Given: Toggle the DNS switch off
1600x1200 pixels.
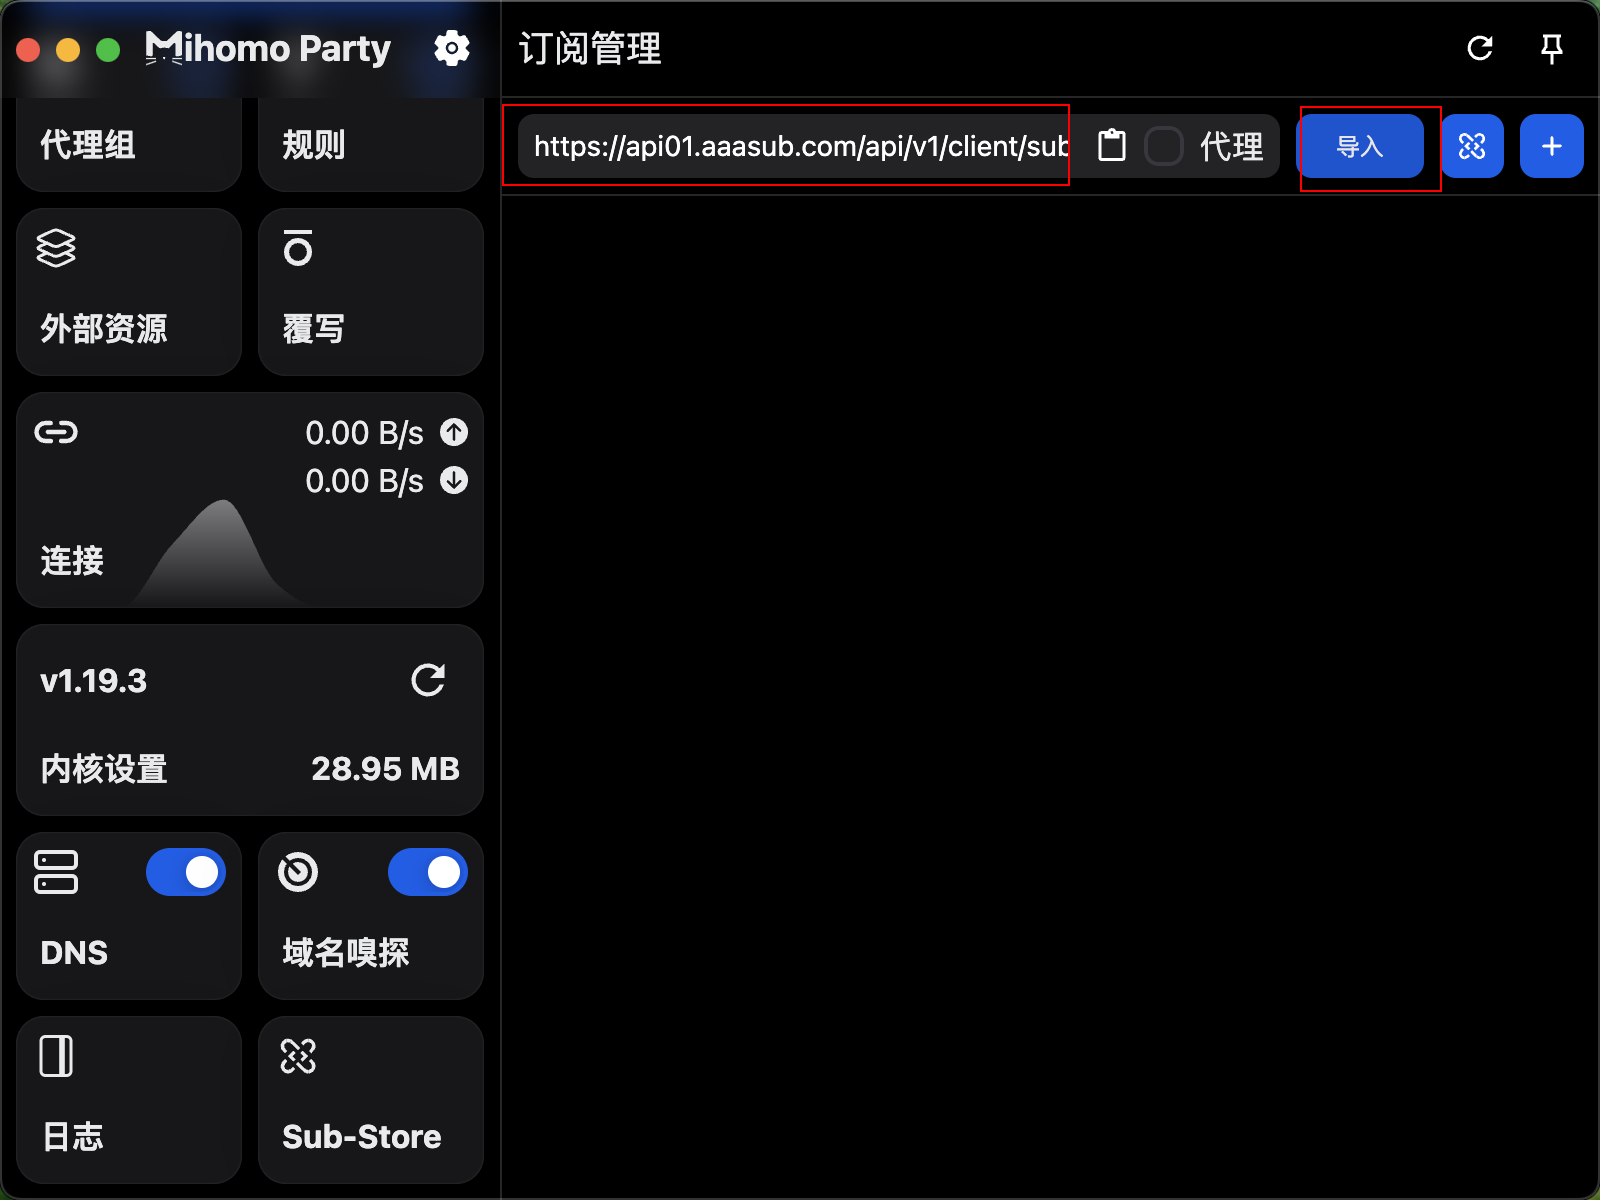Looking at the screenshot, I should pos(186,872).
